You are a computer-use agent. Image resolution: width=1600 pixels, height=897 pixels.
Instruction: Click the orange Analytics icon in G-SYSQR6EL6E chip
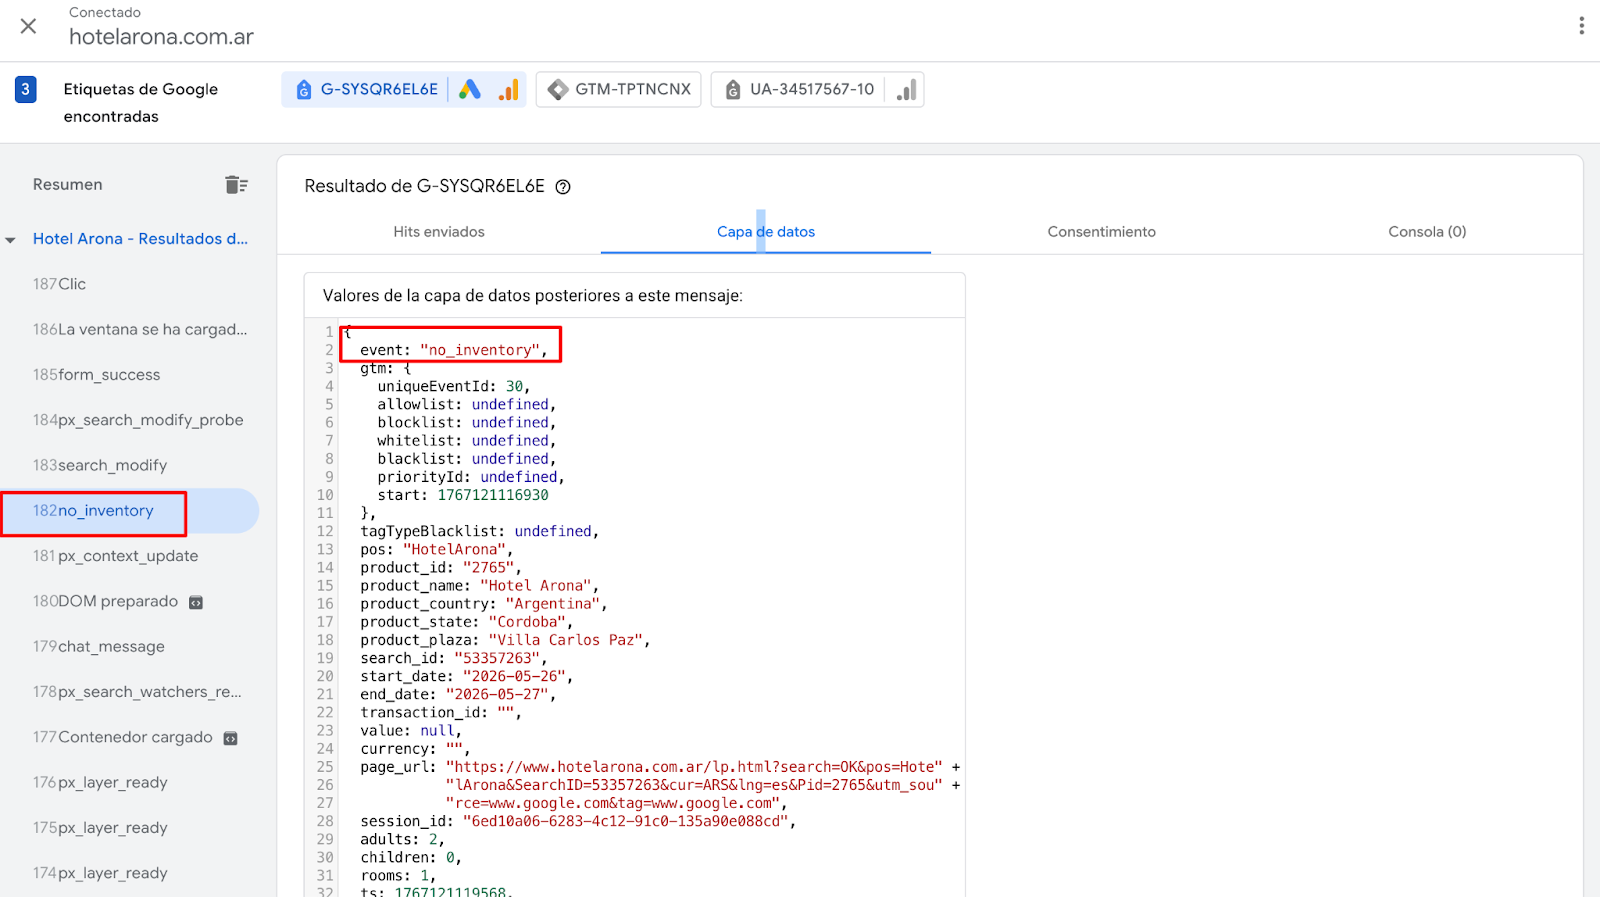click(x=509, y=90)
